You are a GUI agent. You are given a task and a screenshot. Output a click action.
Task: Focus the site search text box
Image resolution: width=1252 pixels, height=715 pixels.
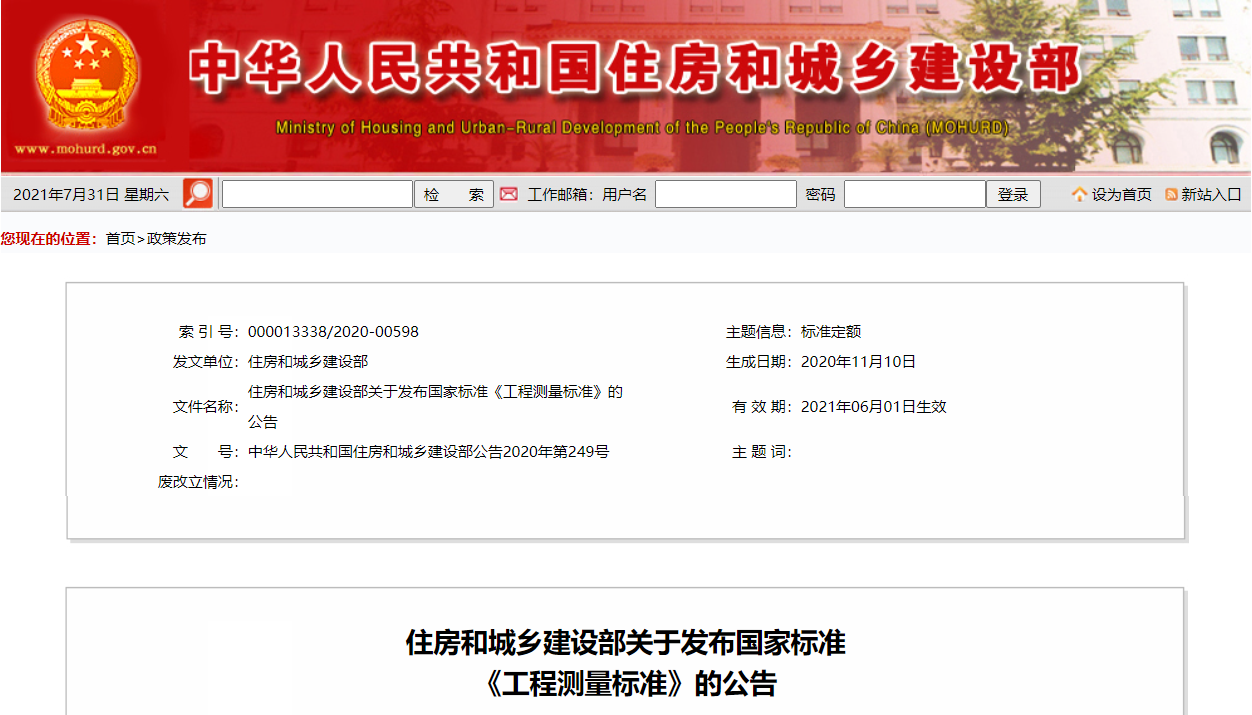(x=317, y=194)
